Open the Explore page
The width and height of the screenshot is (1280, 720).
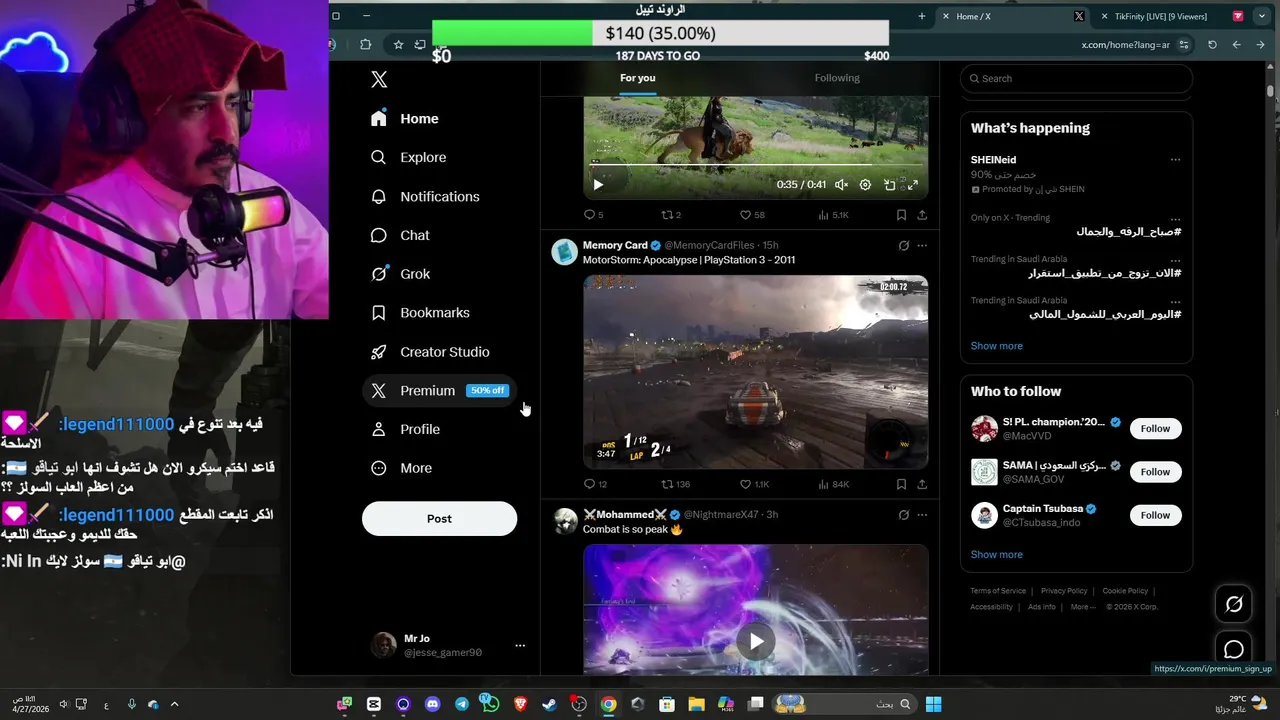point(408,157)
